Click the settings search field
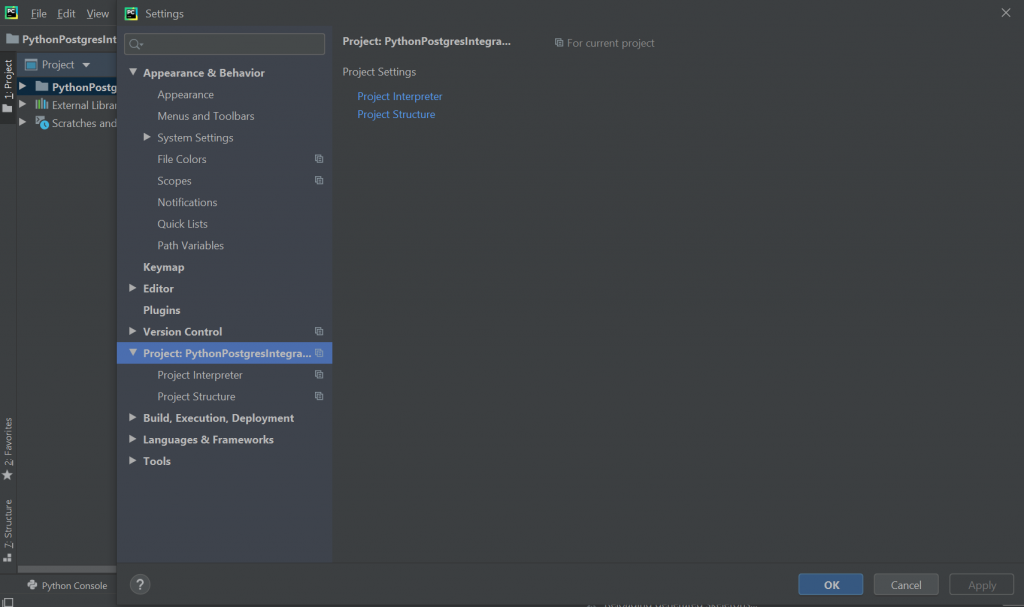1024x607 pixels. [232, 44]
